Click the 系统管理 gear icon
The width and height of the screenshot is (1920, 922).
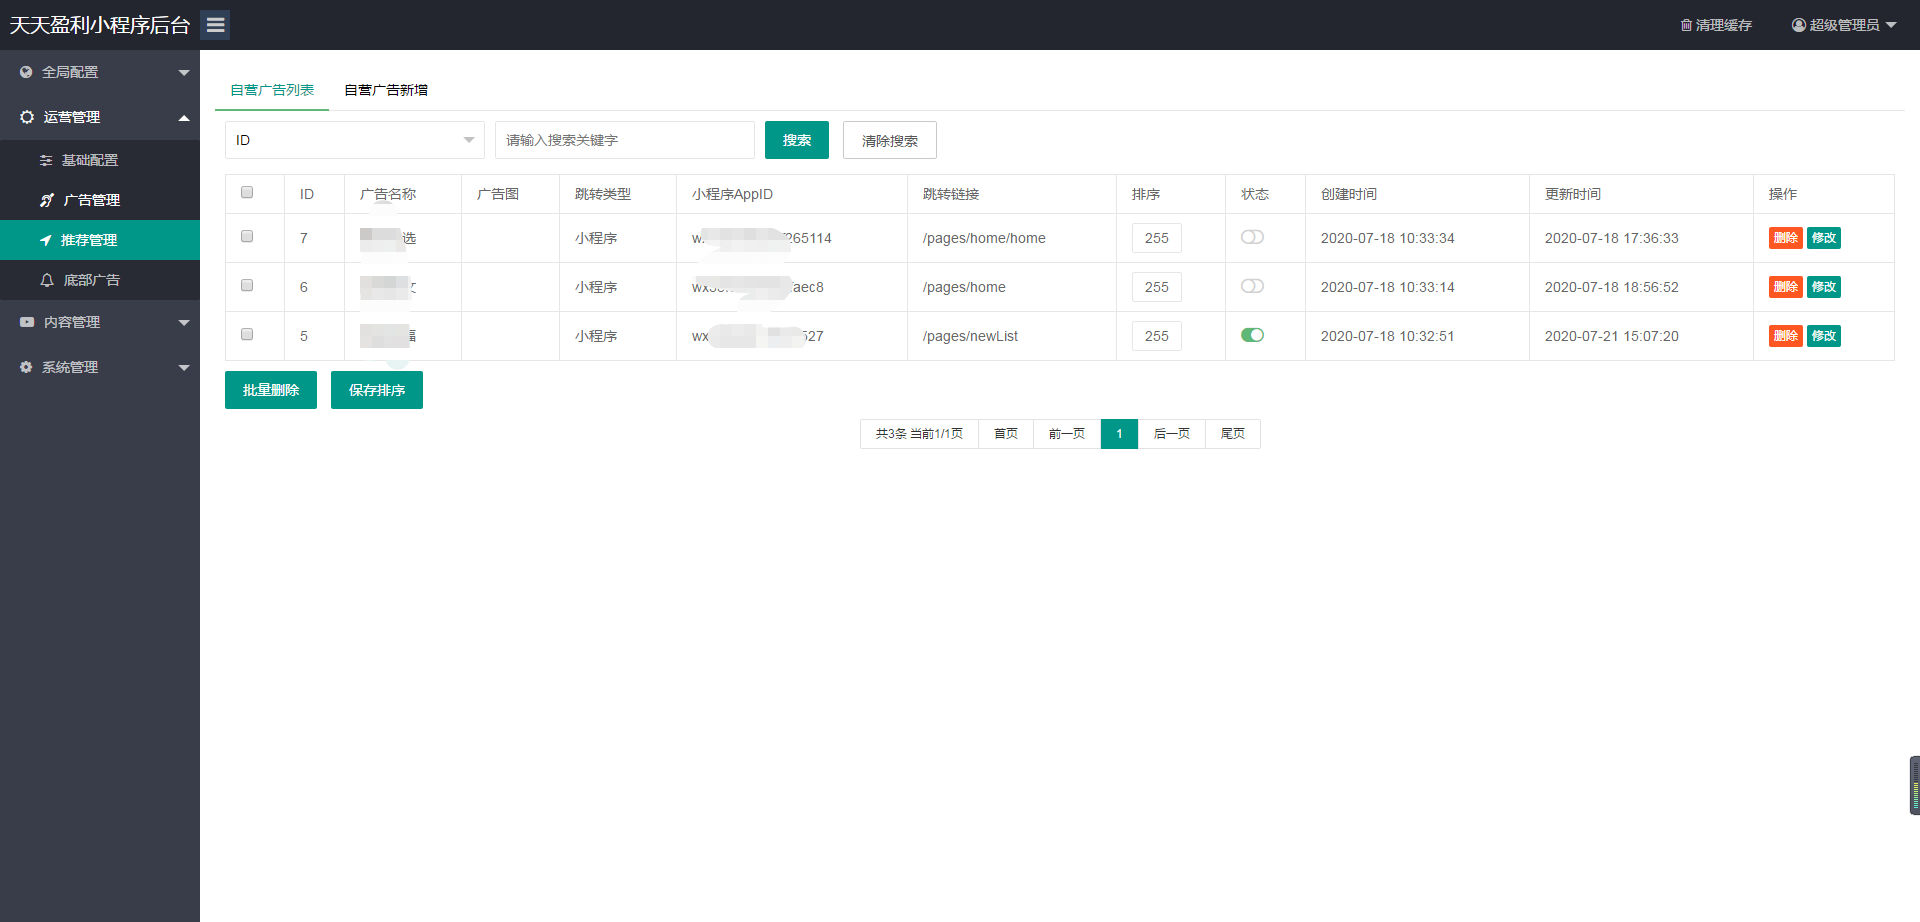(x=26, y=367)
